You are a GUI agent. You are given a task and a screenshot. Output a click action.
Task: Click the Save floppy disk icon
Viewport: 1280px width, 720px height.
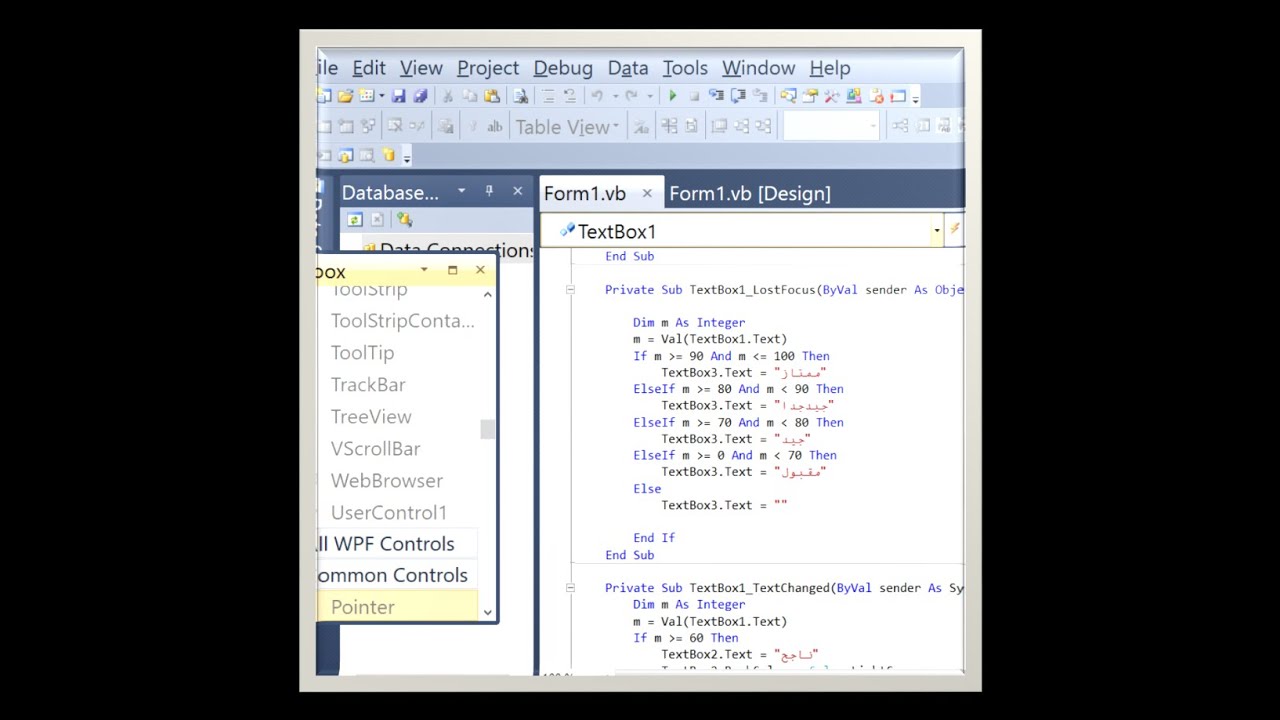pyautogui.click(x=398, y=96)
